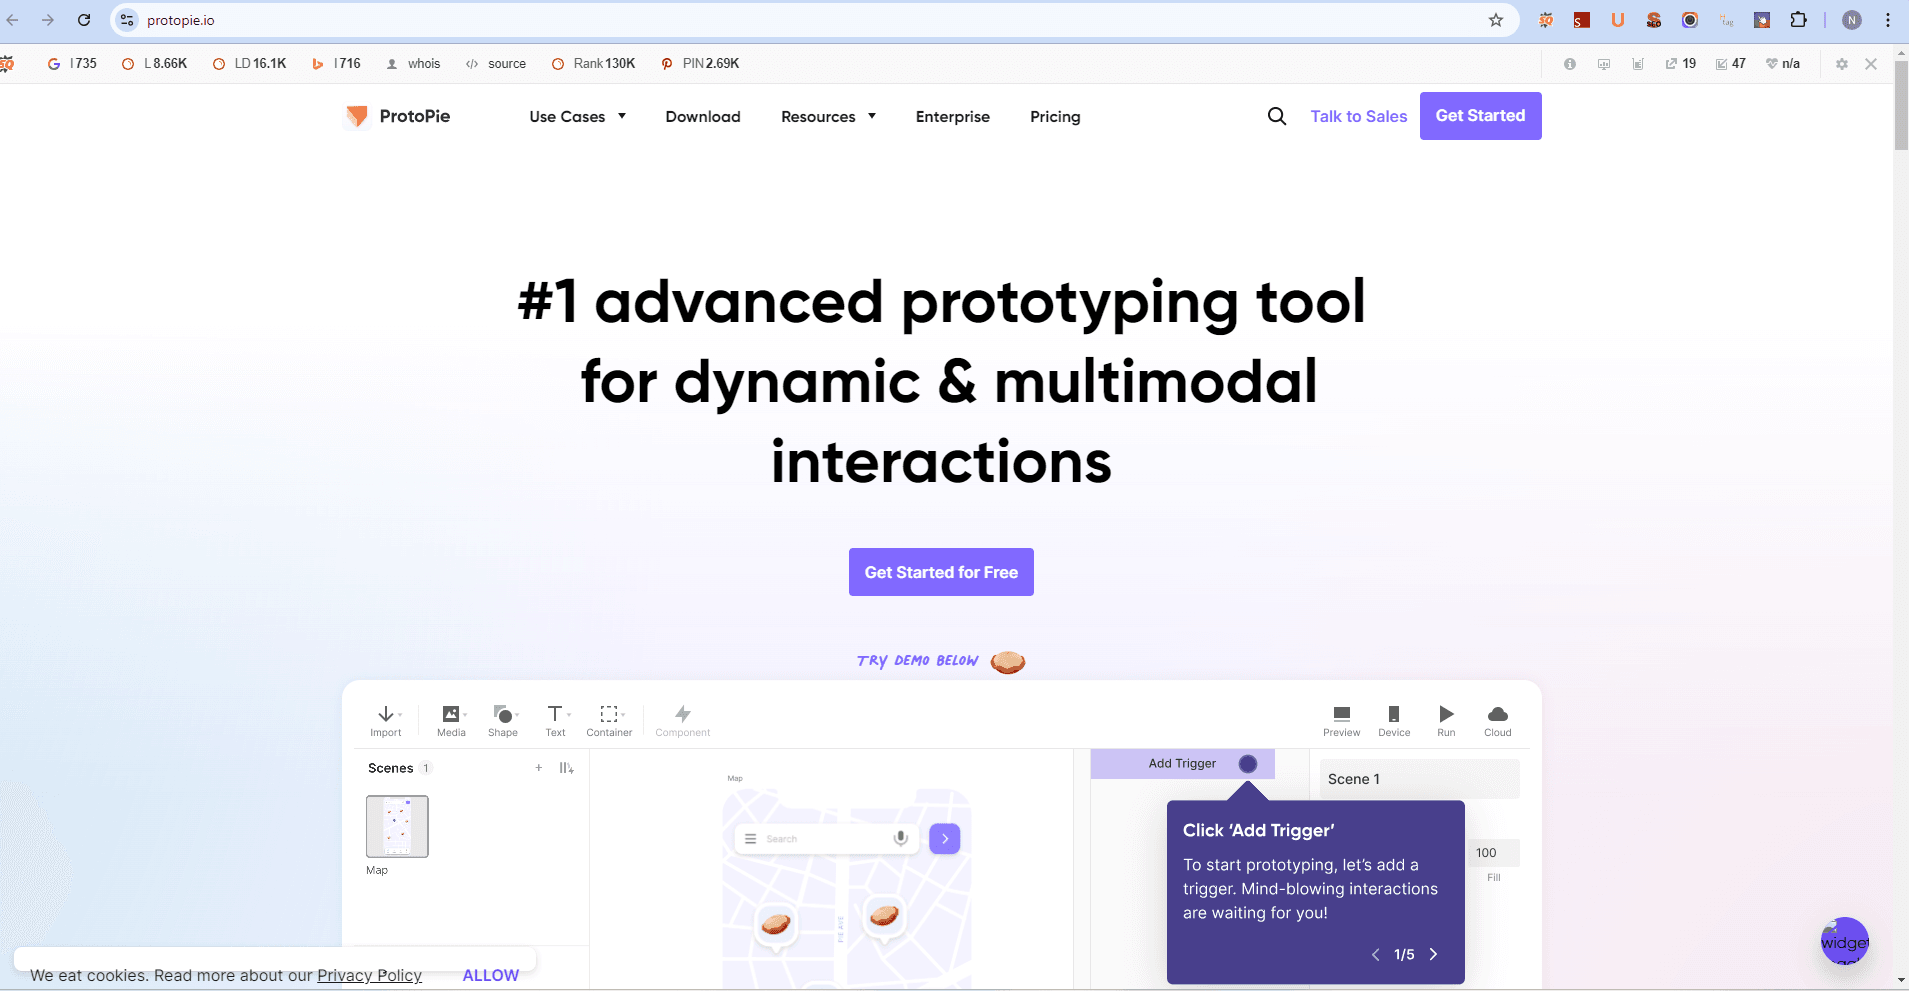Open the Chrome three-dot menu
Image resolution: width=1909 pixels, height=991 pixels.
click(1888, 20)
